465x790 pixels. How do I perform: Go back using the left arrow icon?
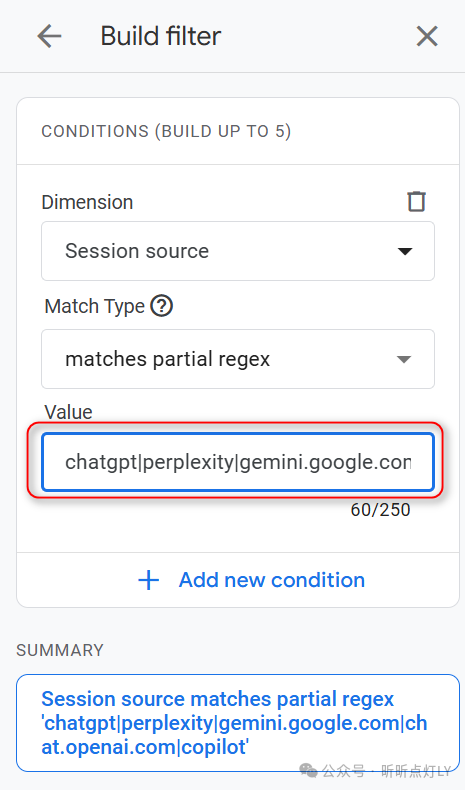49,36
